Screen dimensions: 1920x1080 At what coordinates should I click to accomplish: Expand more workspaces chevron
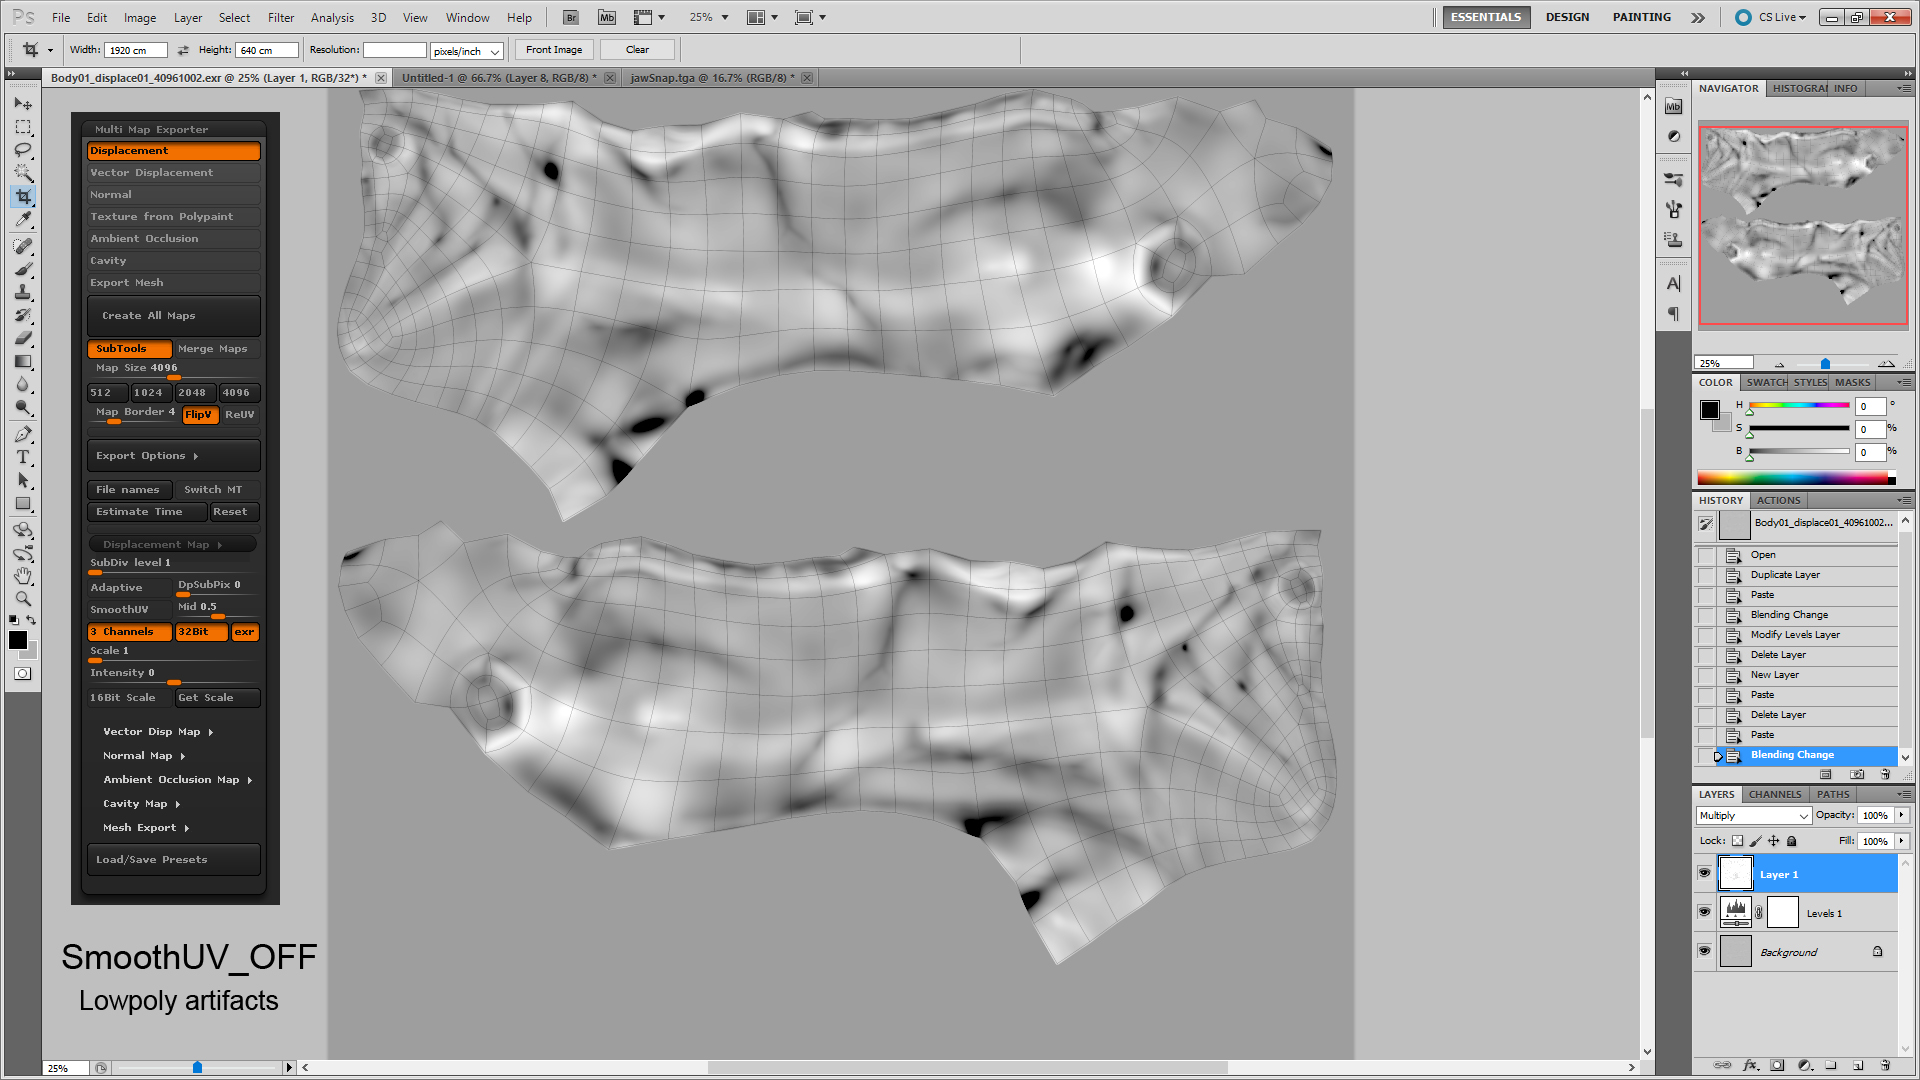(x=1698, y=17)
